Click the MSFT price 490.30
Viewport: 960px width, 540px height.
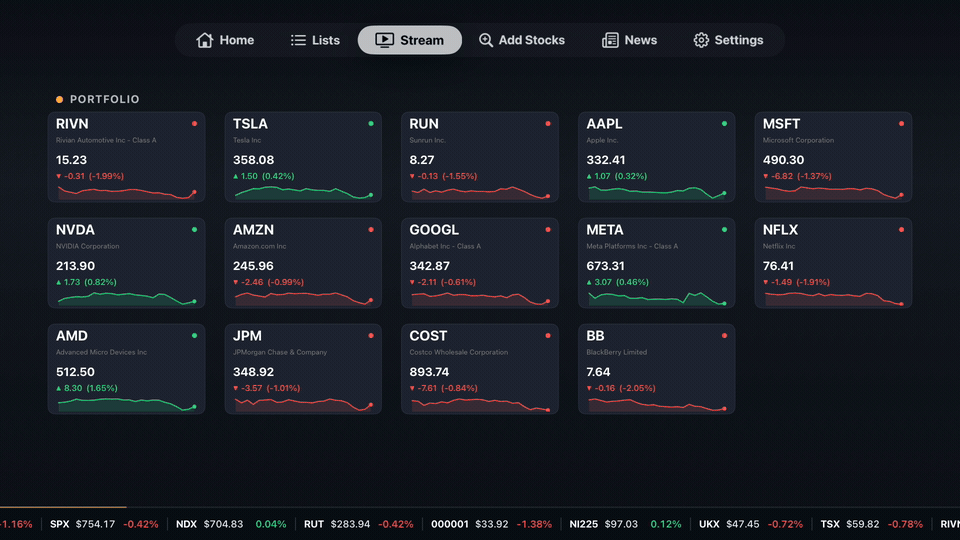pyautogui.click(x=783, y=160)
